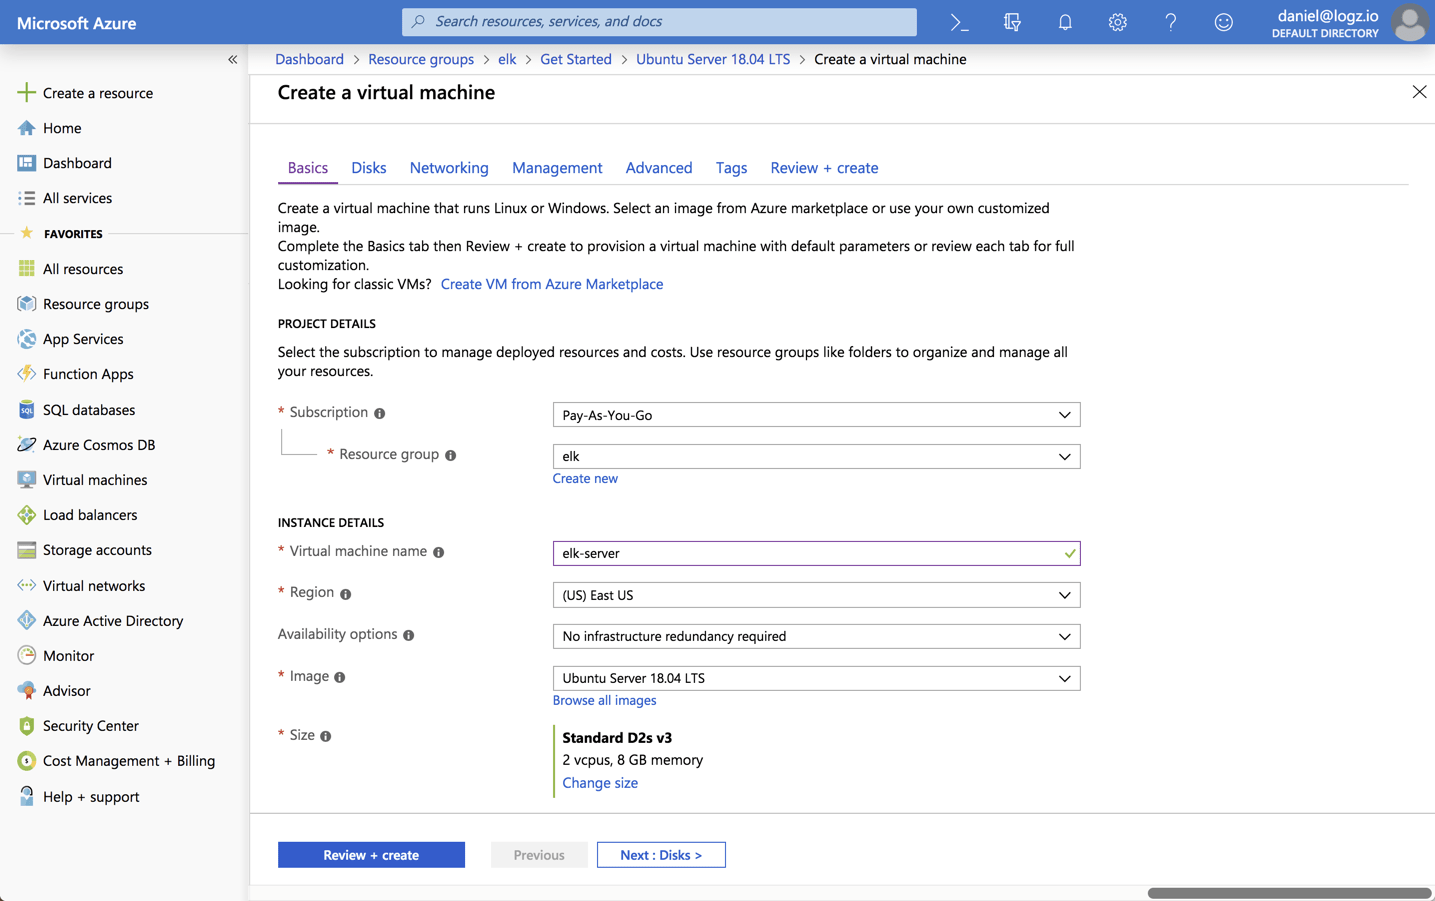Screen dimensions: 1435x901
Task: Open the Region dropdown
Action: 816,595
